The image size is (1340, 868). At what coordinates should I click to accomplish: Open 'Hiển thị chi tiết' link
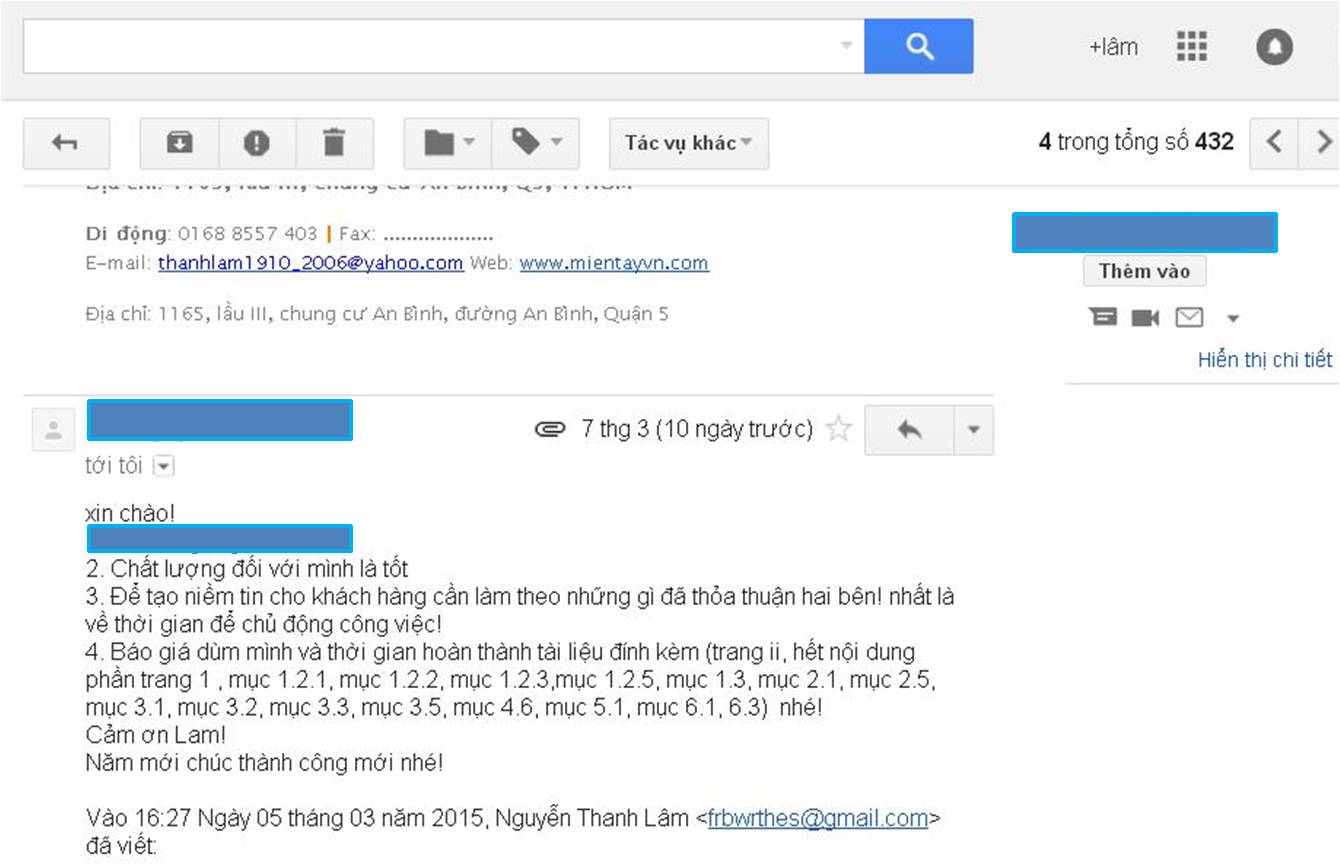[1265, 360]
